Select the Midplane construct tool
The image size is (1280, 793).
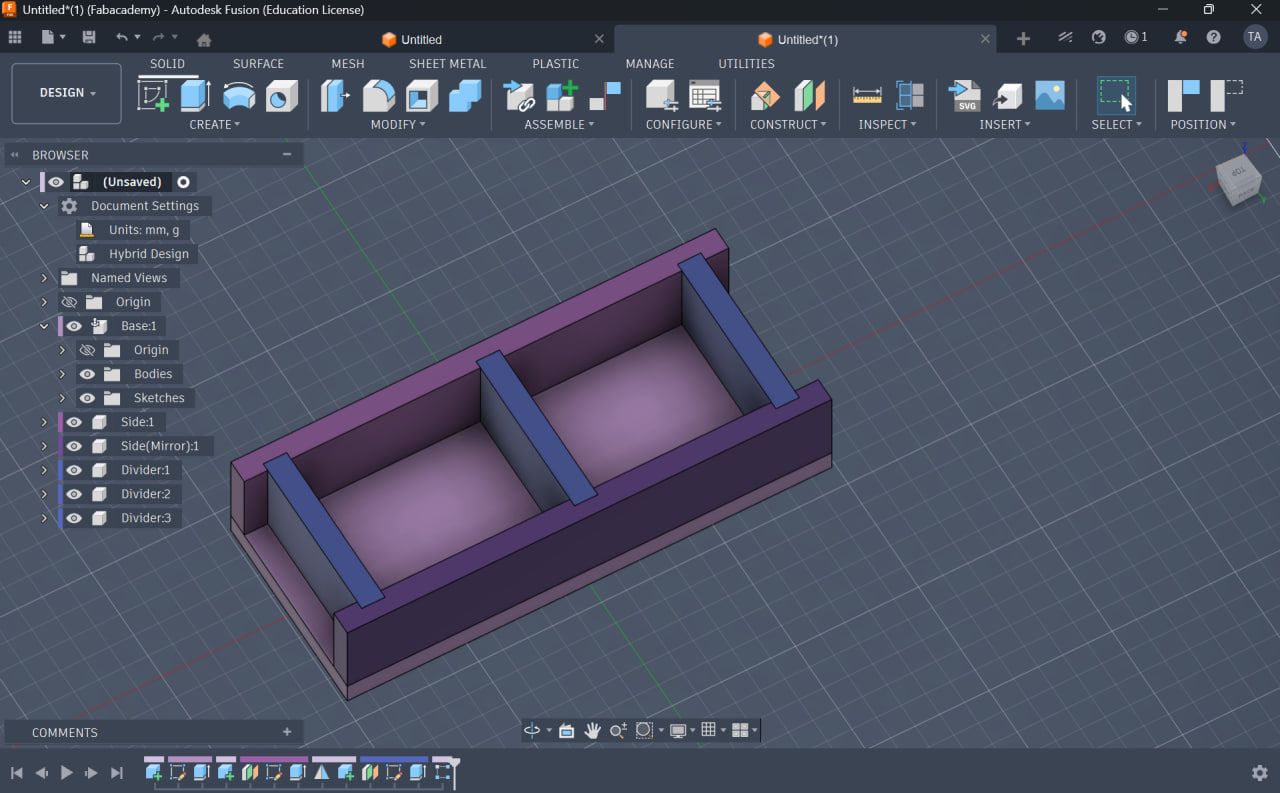809,96
